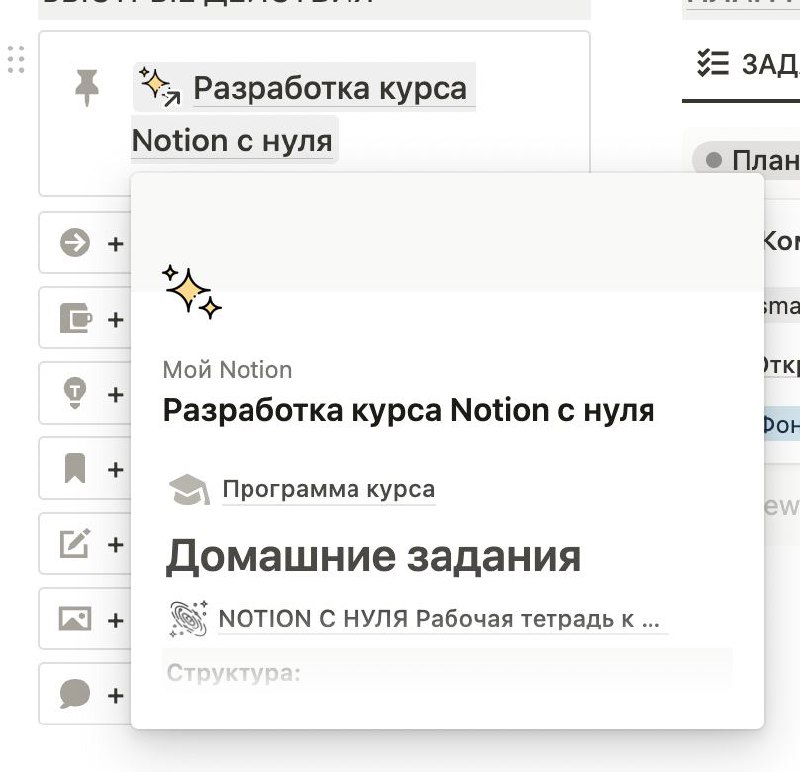Image resolution: width=800 pixels, height=772 pixels.
Task: Click the galaxy icon beside NOTION С НУЛЯ
Action: click(x=188, y=618)
